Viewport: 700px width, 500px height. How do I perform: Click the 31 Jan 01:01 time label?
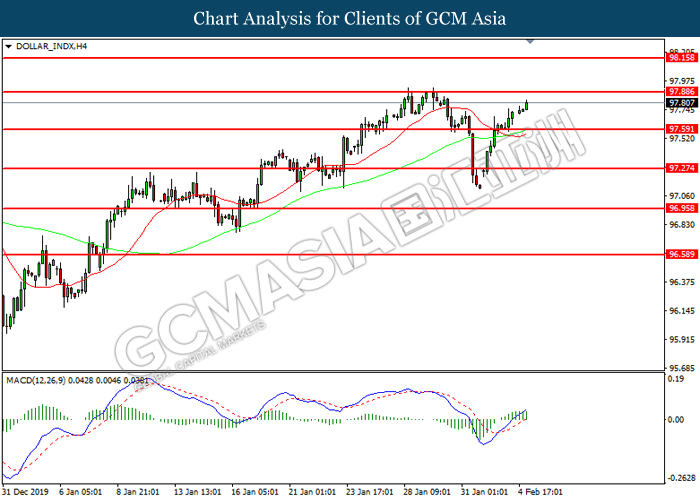click(x=484, y=492)
